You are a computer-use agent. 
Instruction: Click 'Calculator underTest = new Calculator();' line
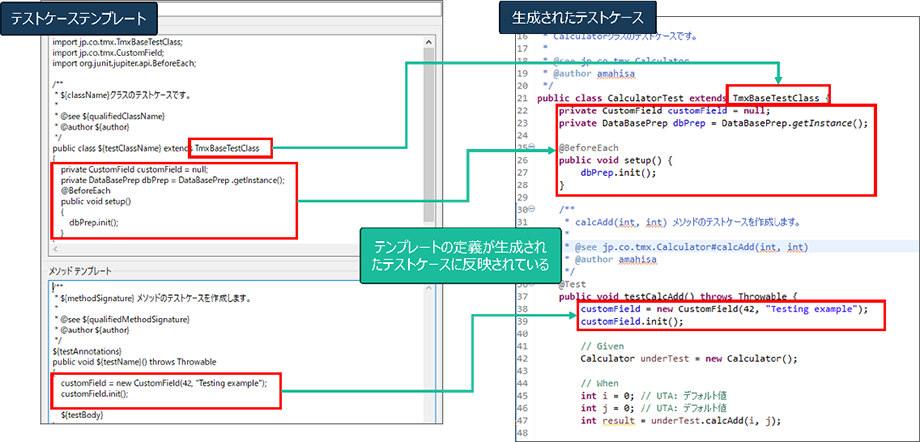click(689, 359)
